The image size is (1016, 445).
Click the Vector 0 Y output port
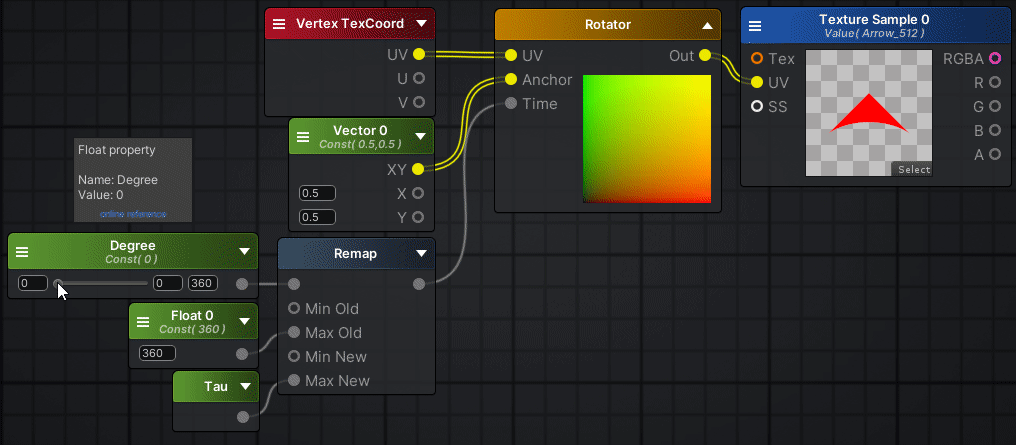coord(418,217)
